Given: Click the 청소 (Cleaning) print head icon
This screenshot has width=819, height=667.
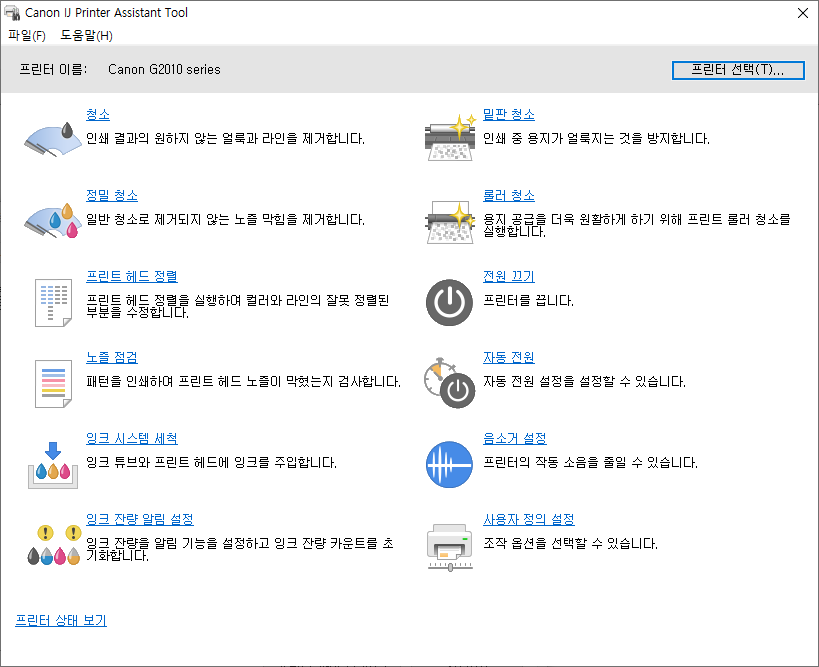Looking at the screenshot, I should point(53,138).
